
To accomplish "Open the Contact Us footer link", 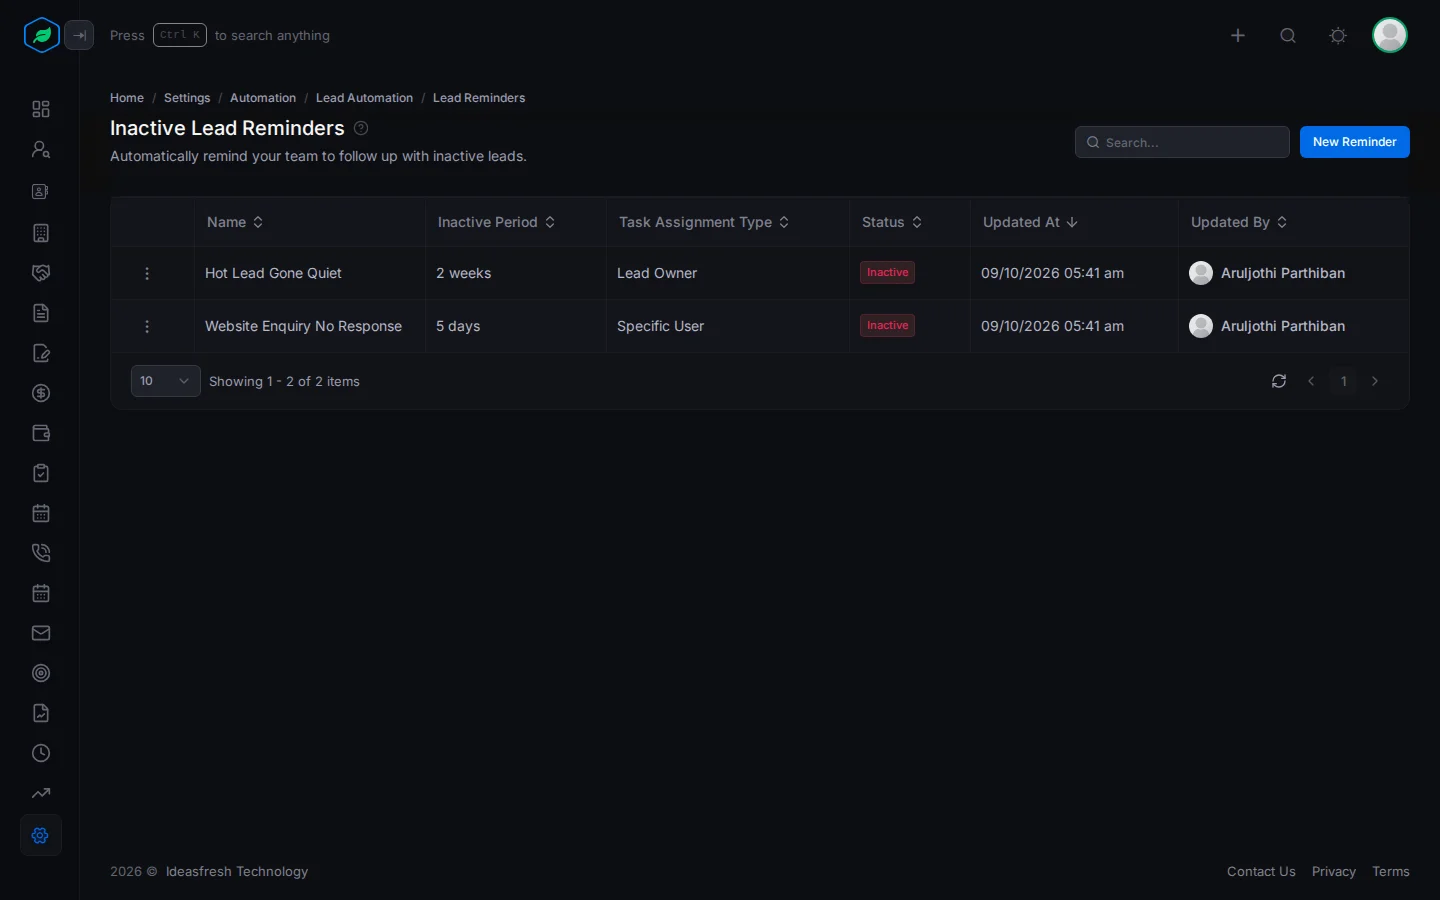I will tap(1261, 872).
